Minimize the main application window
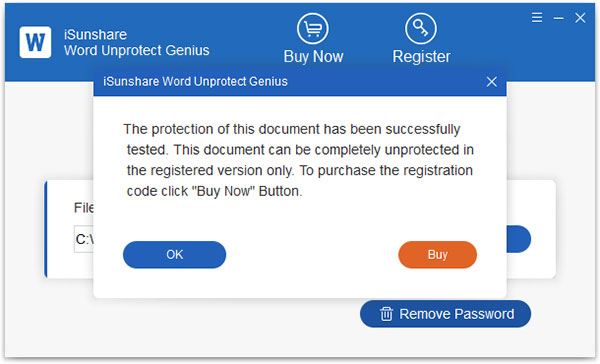Viewport: 600px width, 364px height. (x=559, y=18)
